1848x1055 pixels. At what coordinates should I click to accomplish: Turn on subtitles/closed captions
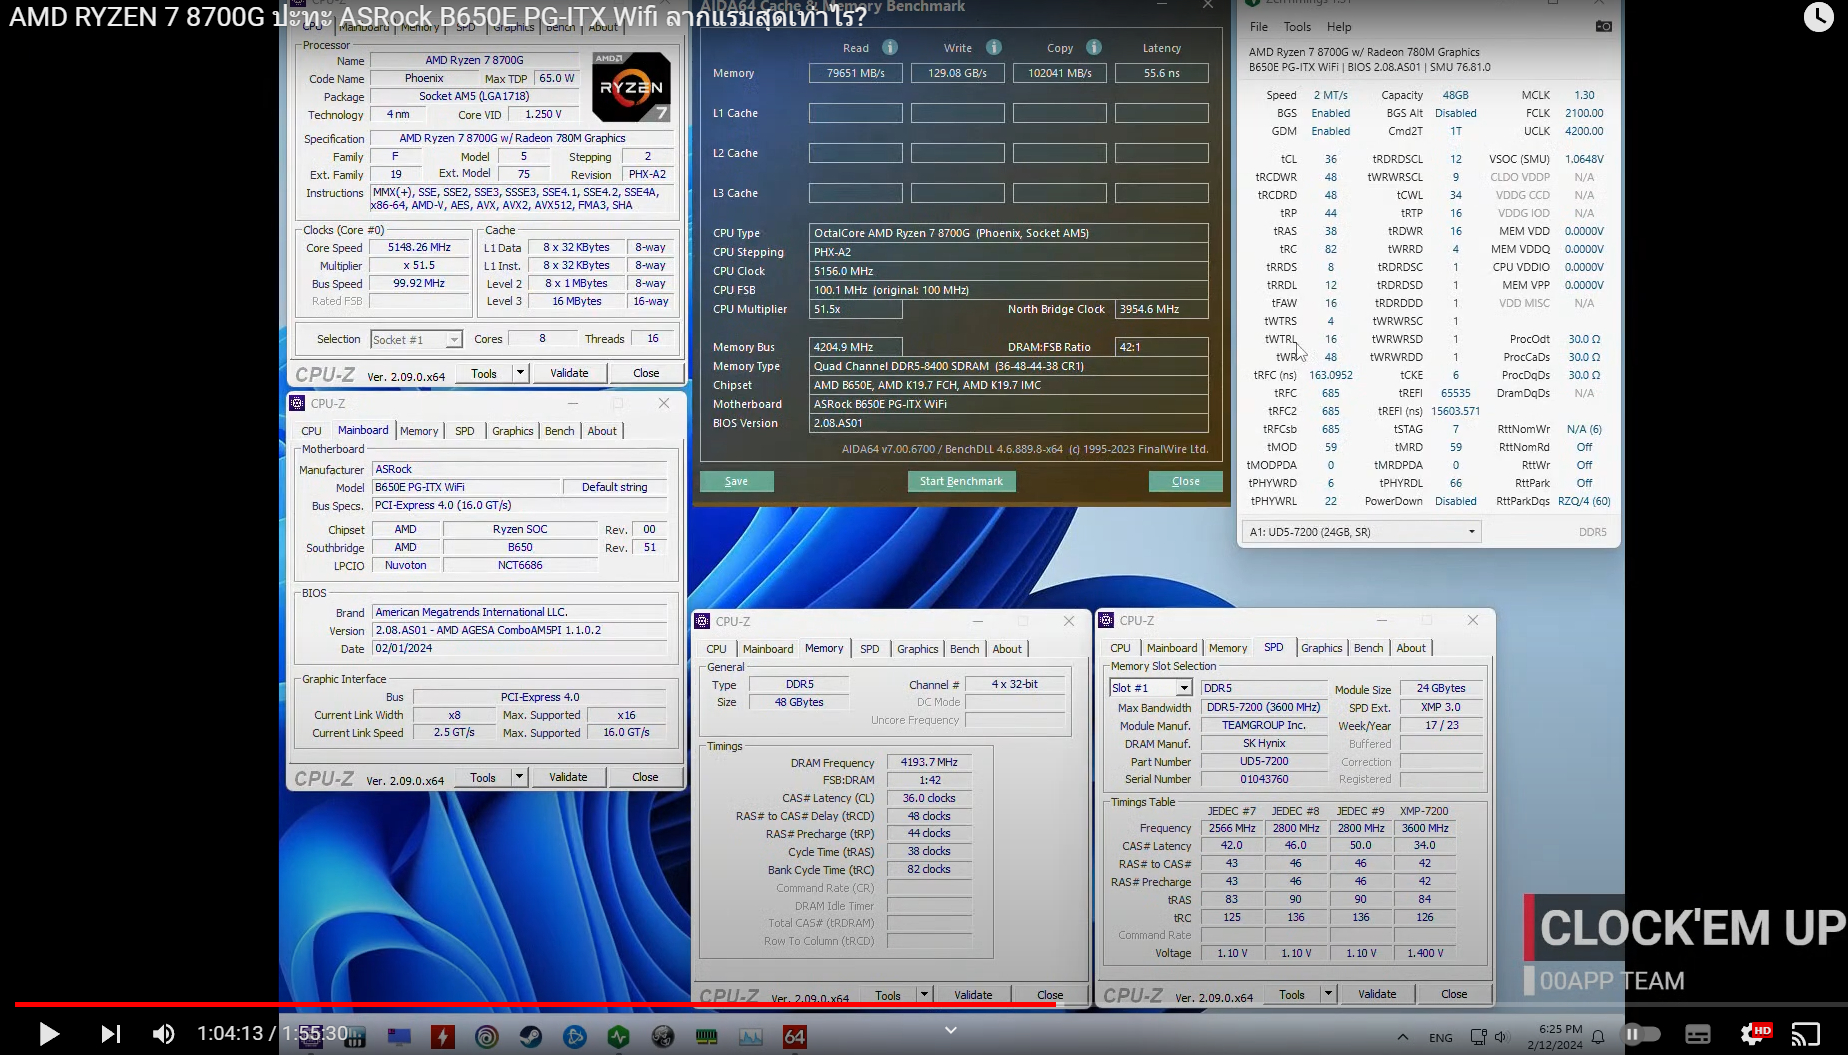pyautogui.click(x=1698, y=1034)
